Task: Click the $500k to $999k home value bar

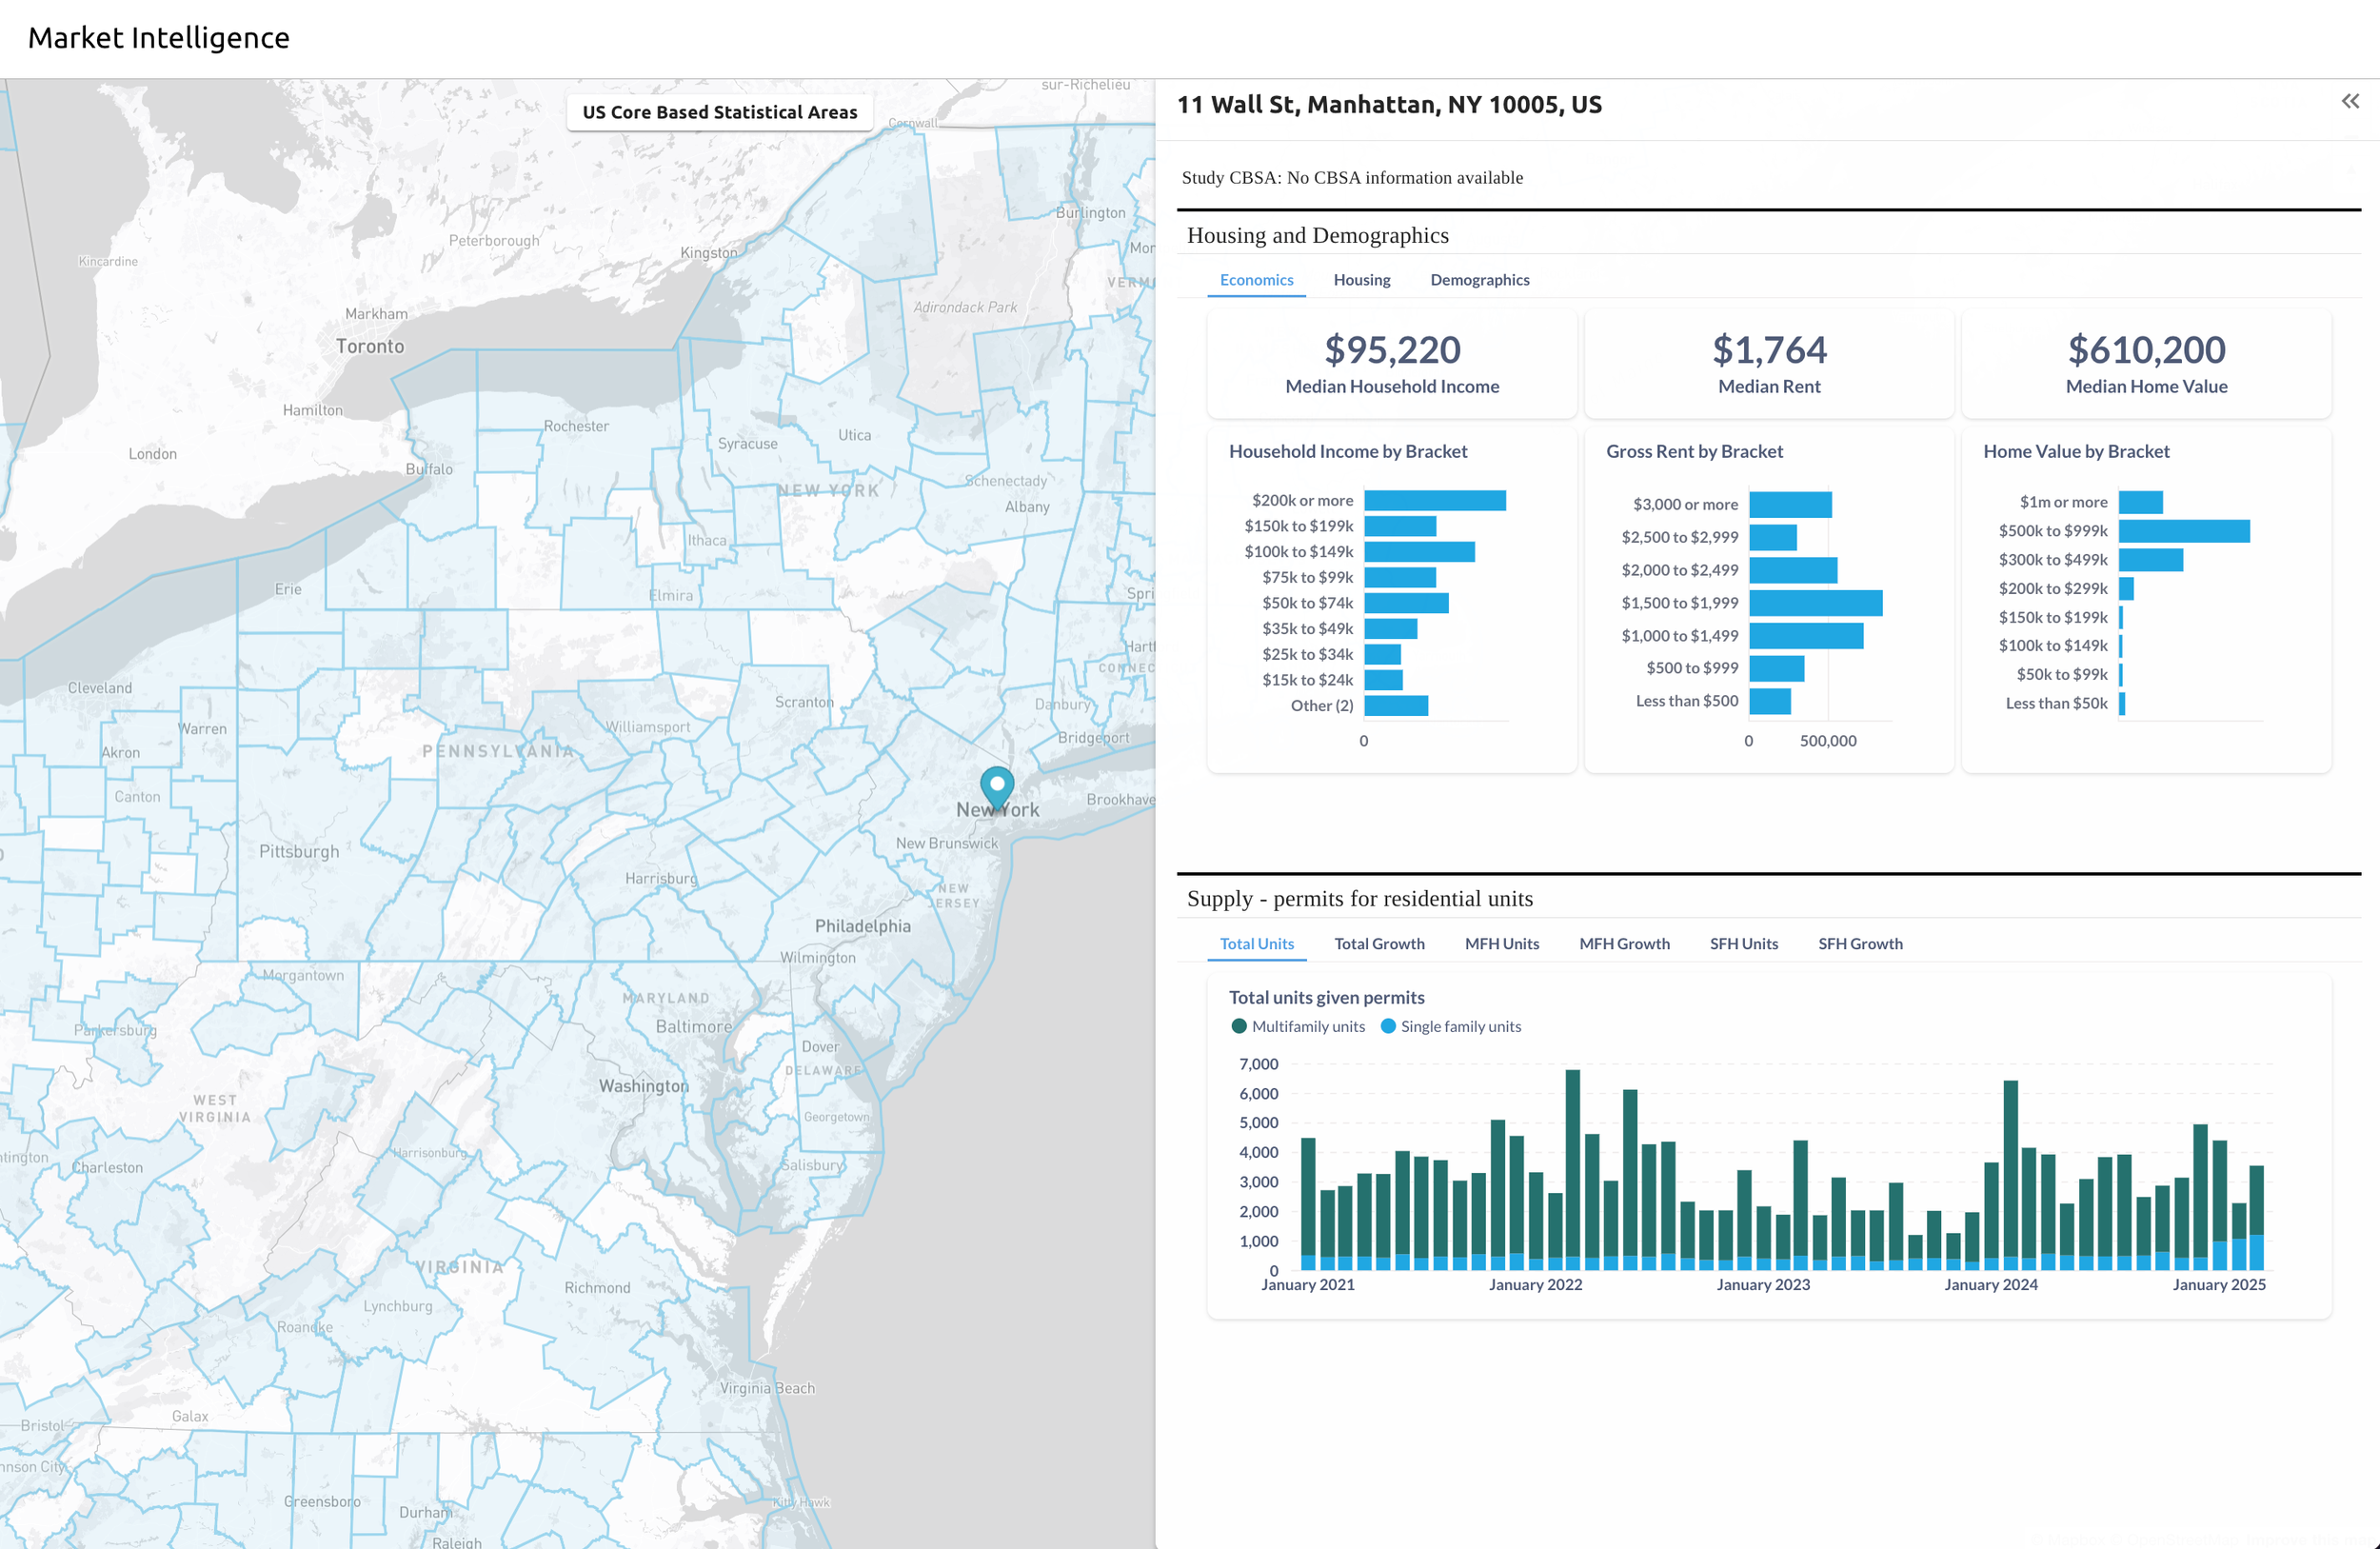Action: click(x=2183, y=531)
